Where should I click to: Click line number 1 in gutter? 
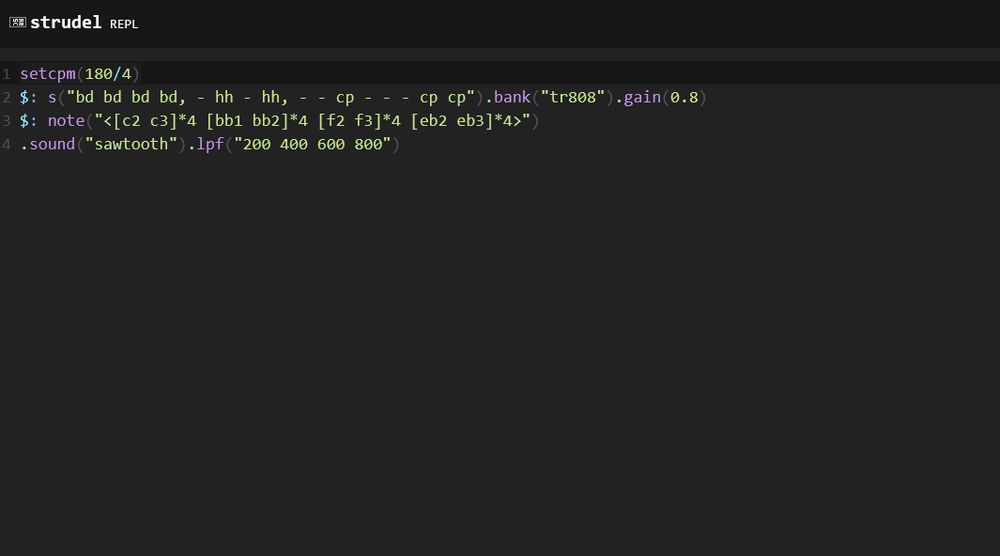pyautogui.click(x=6, y=74)
